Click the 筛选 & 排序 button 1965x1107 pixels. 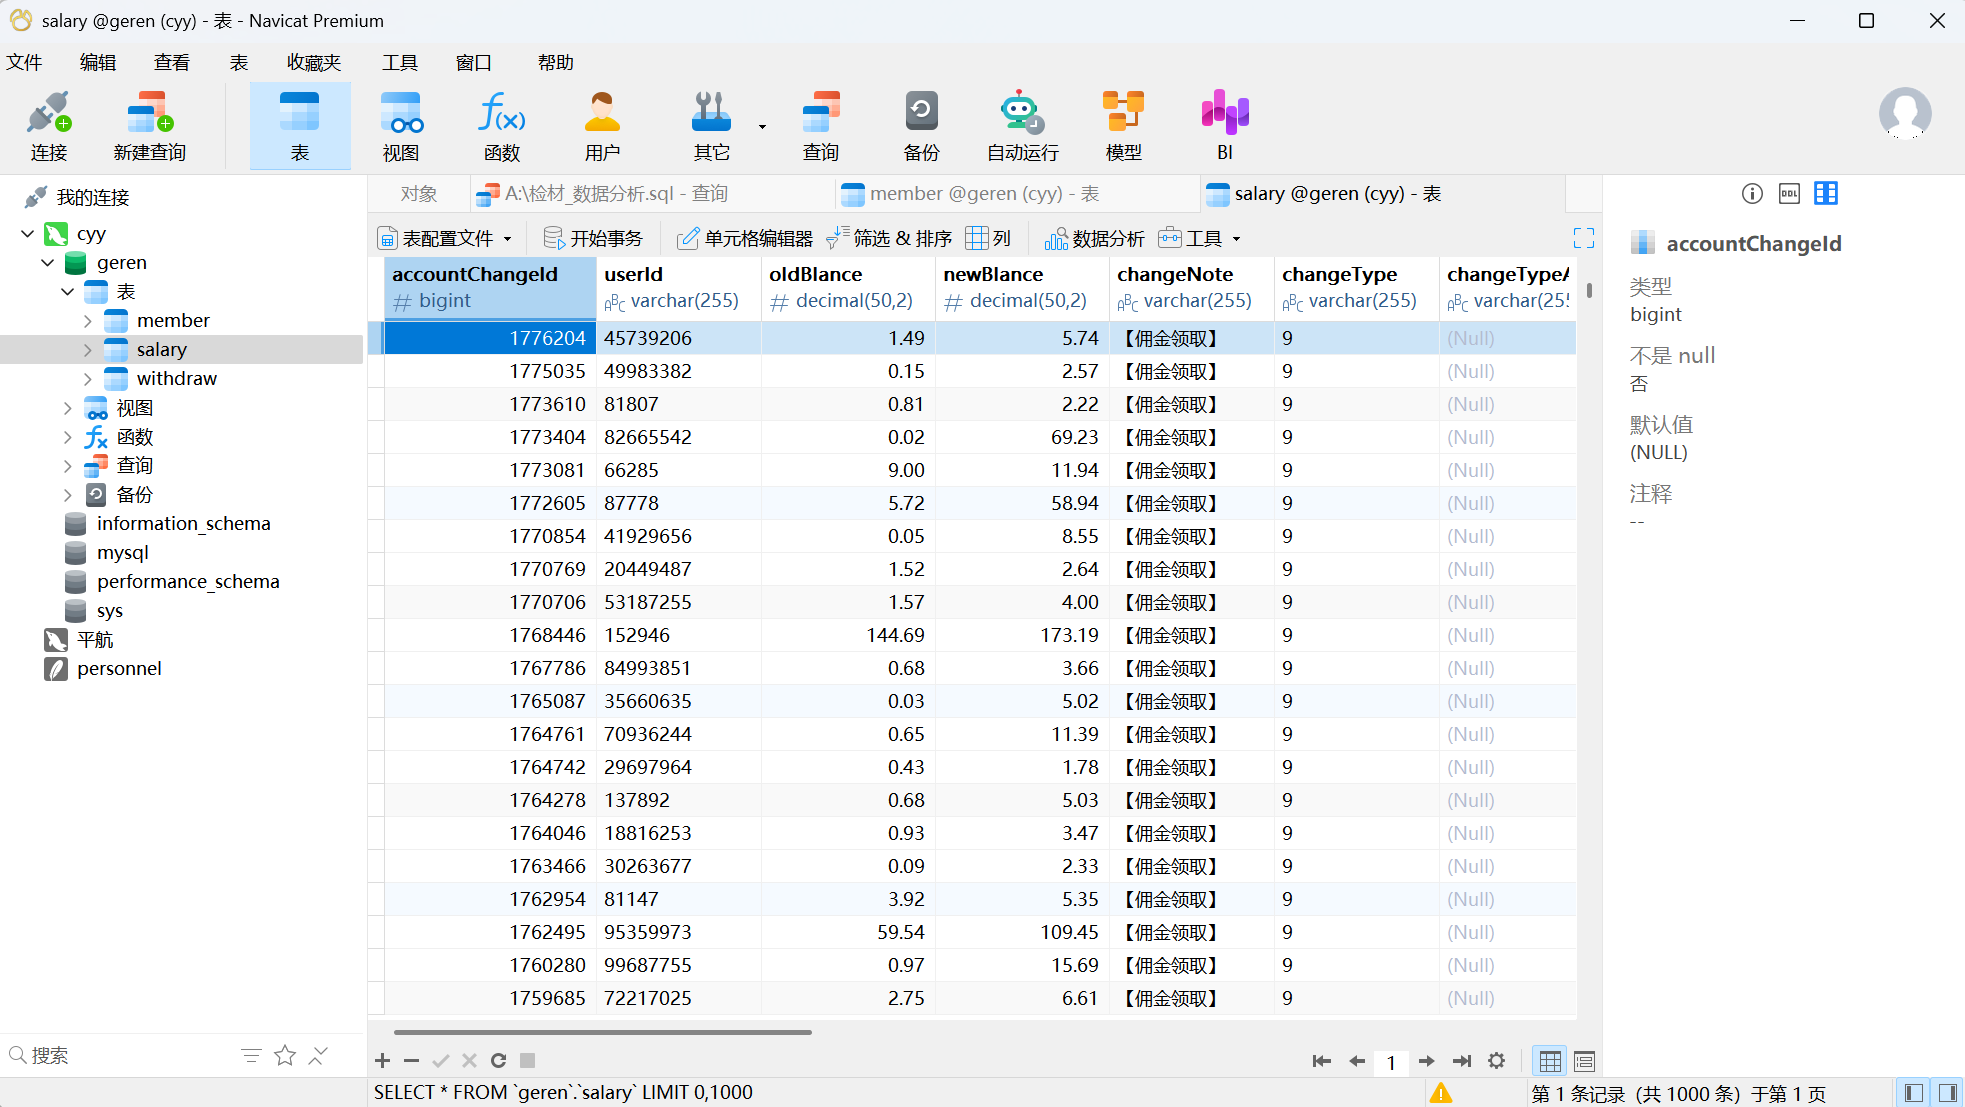[890, 239]
